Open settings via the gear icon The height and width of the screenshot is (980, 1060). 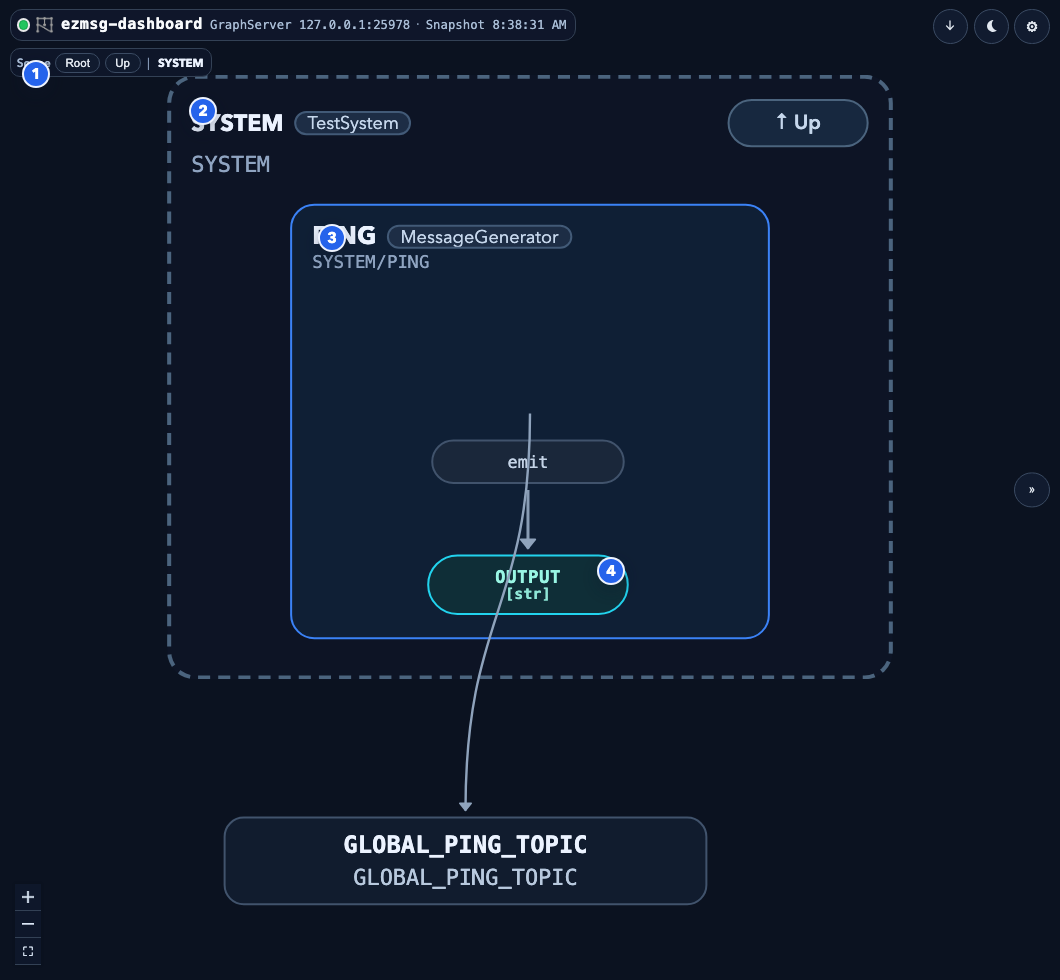point(1032,26)
